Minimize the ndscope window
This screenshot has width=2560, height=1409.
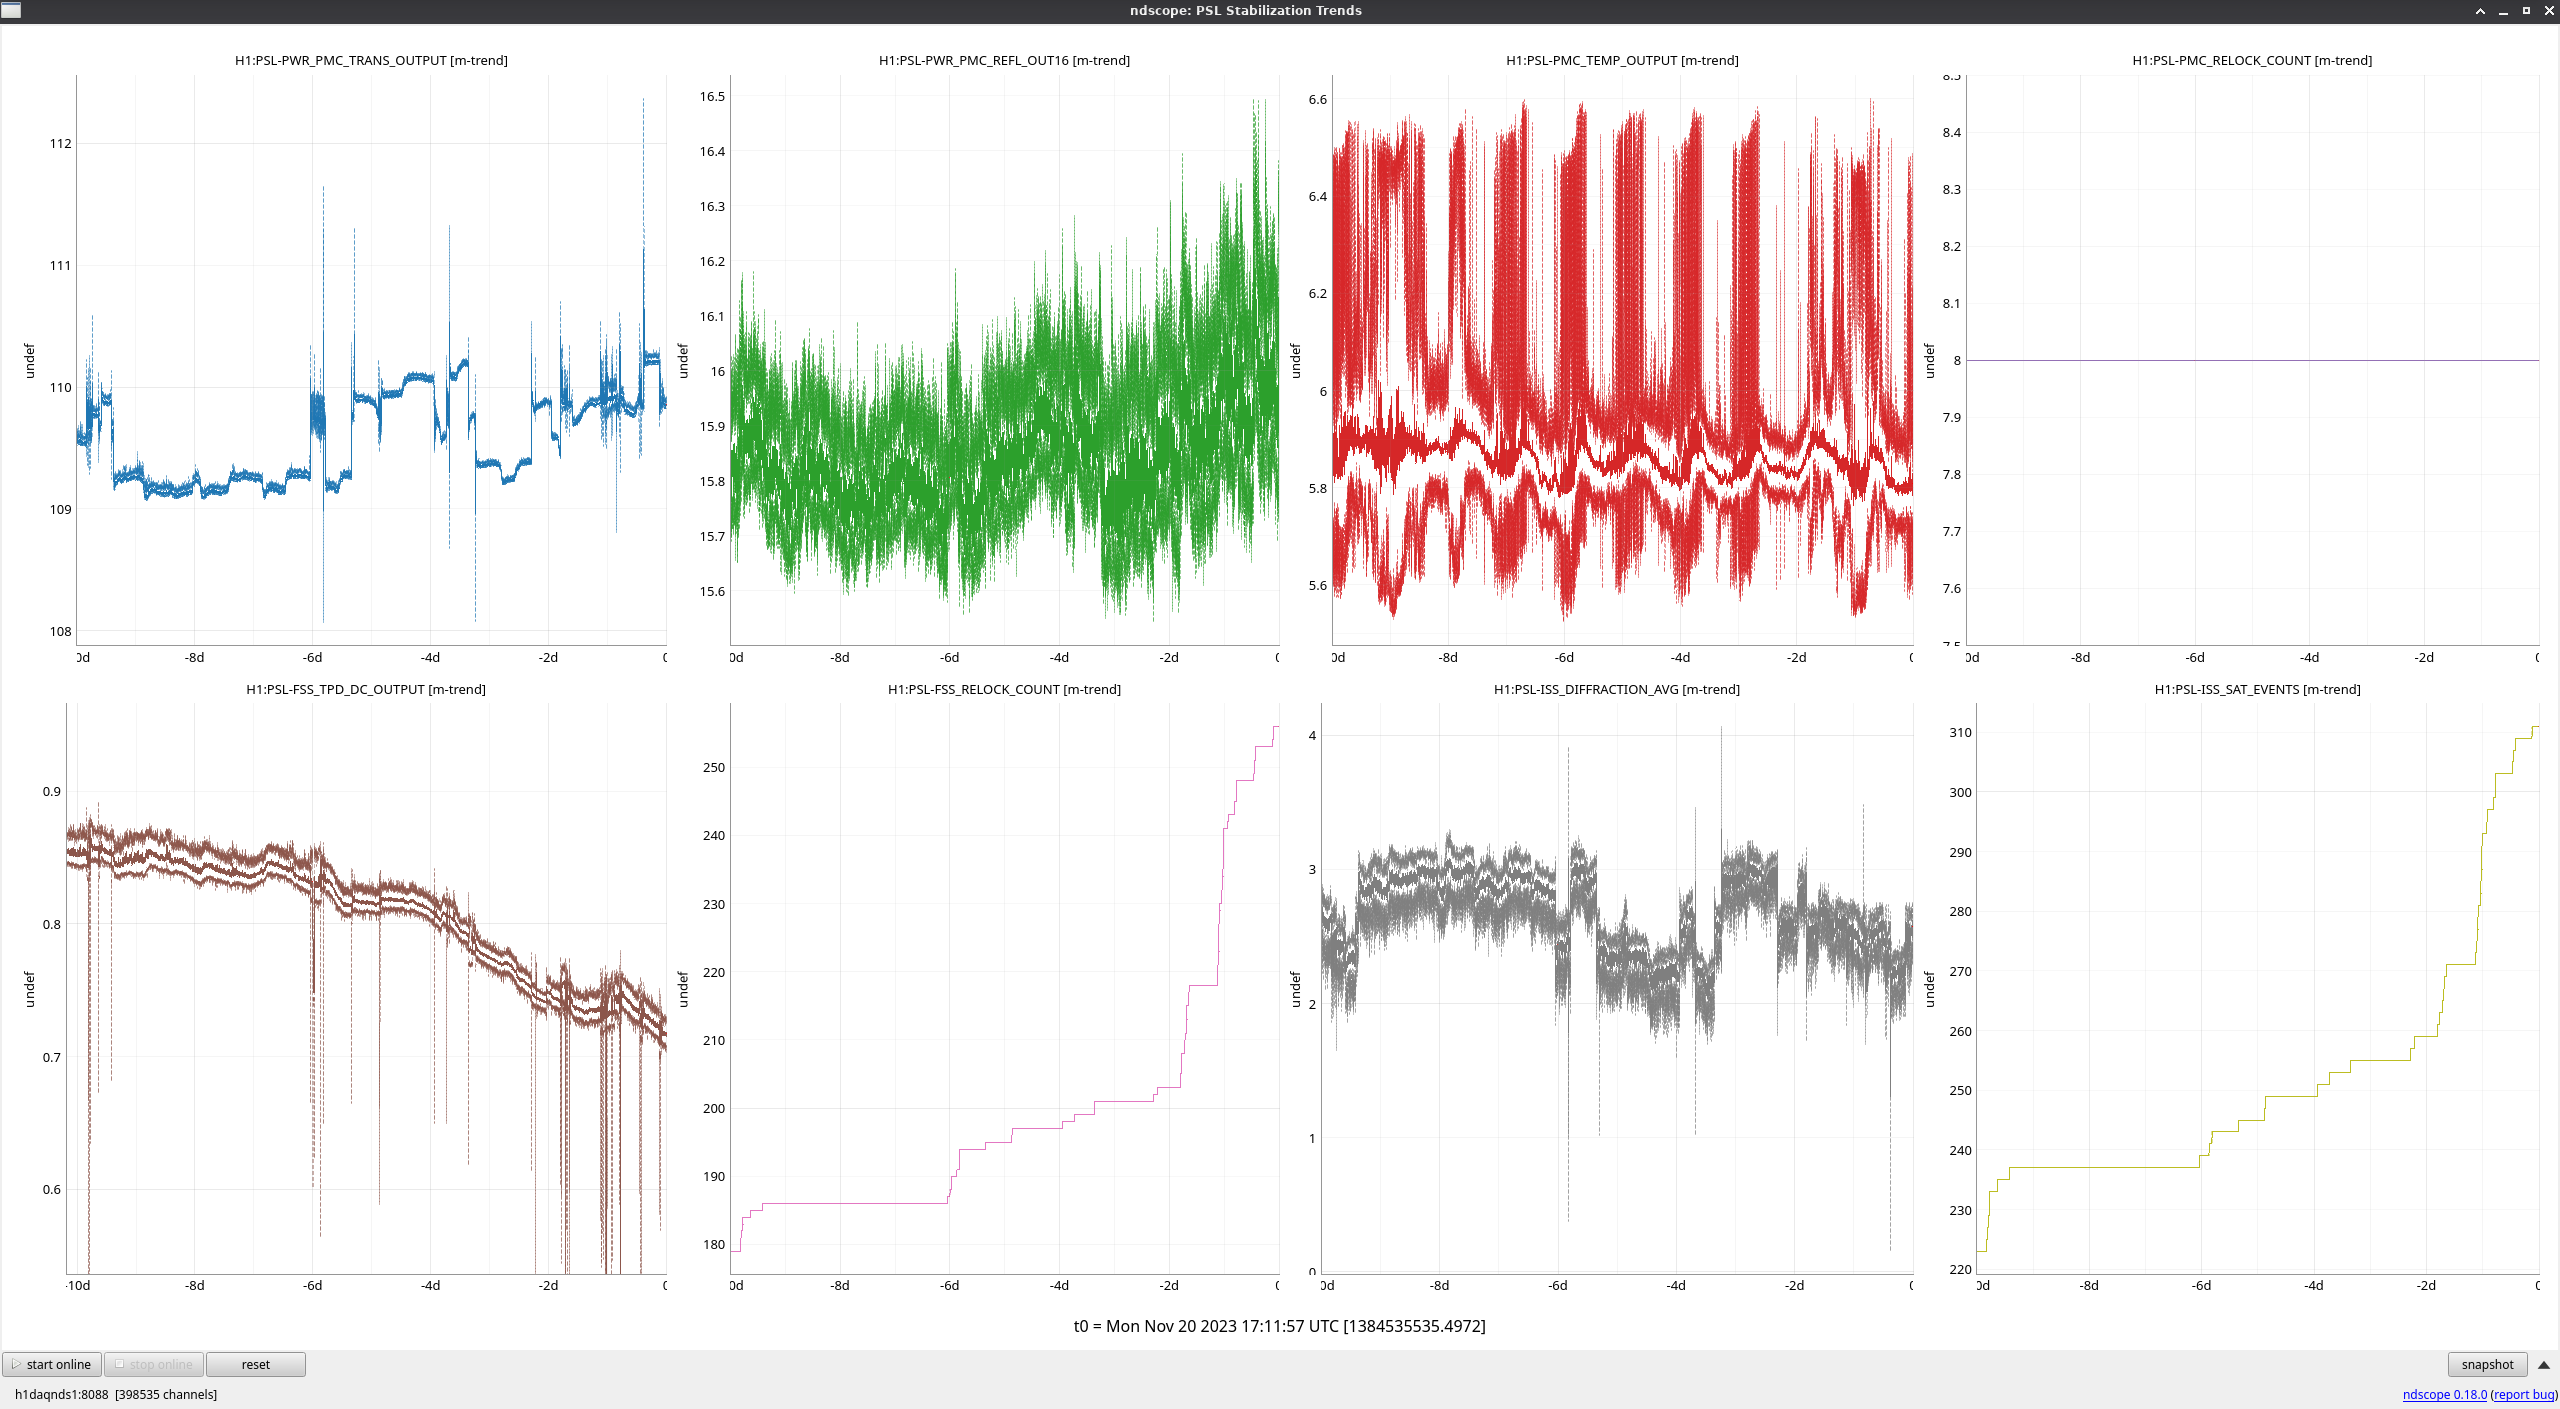2503,11
